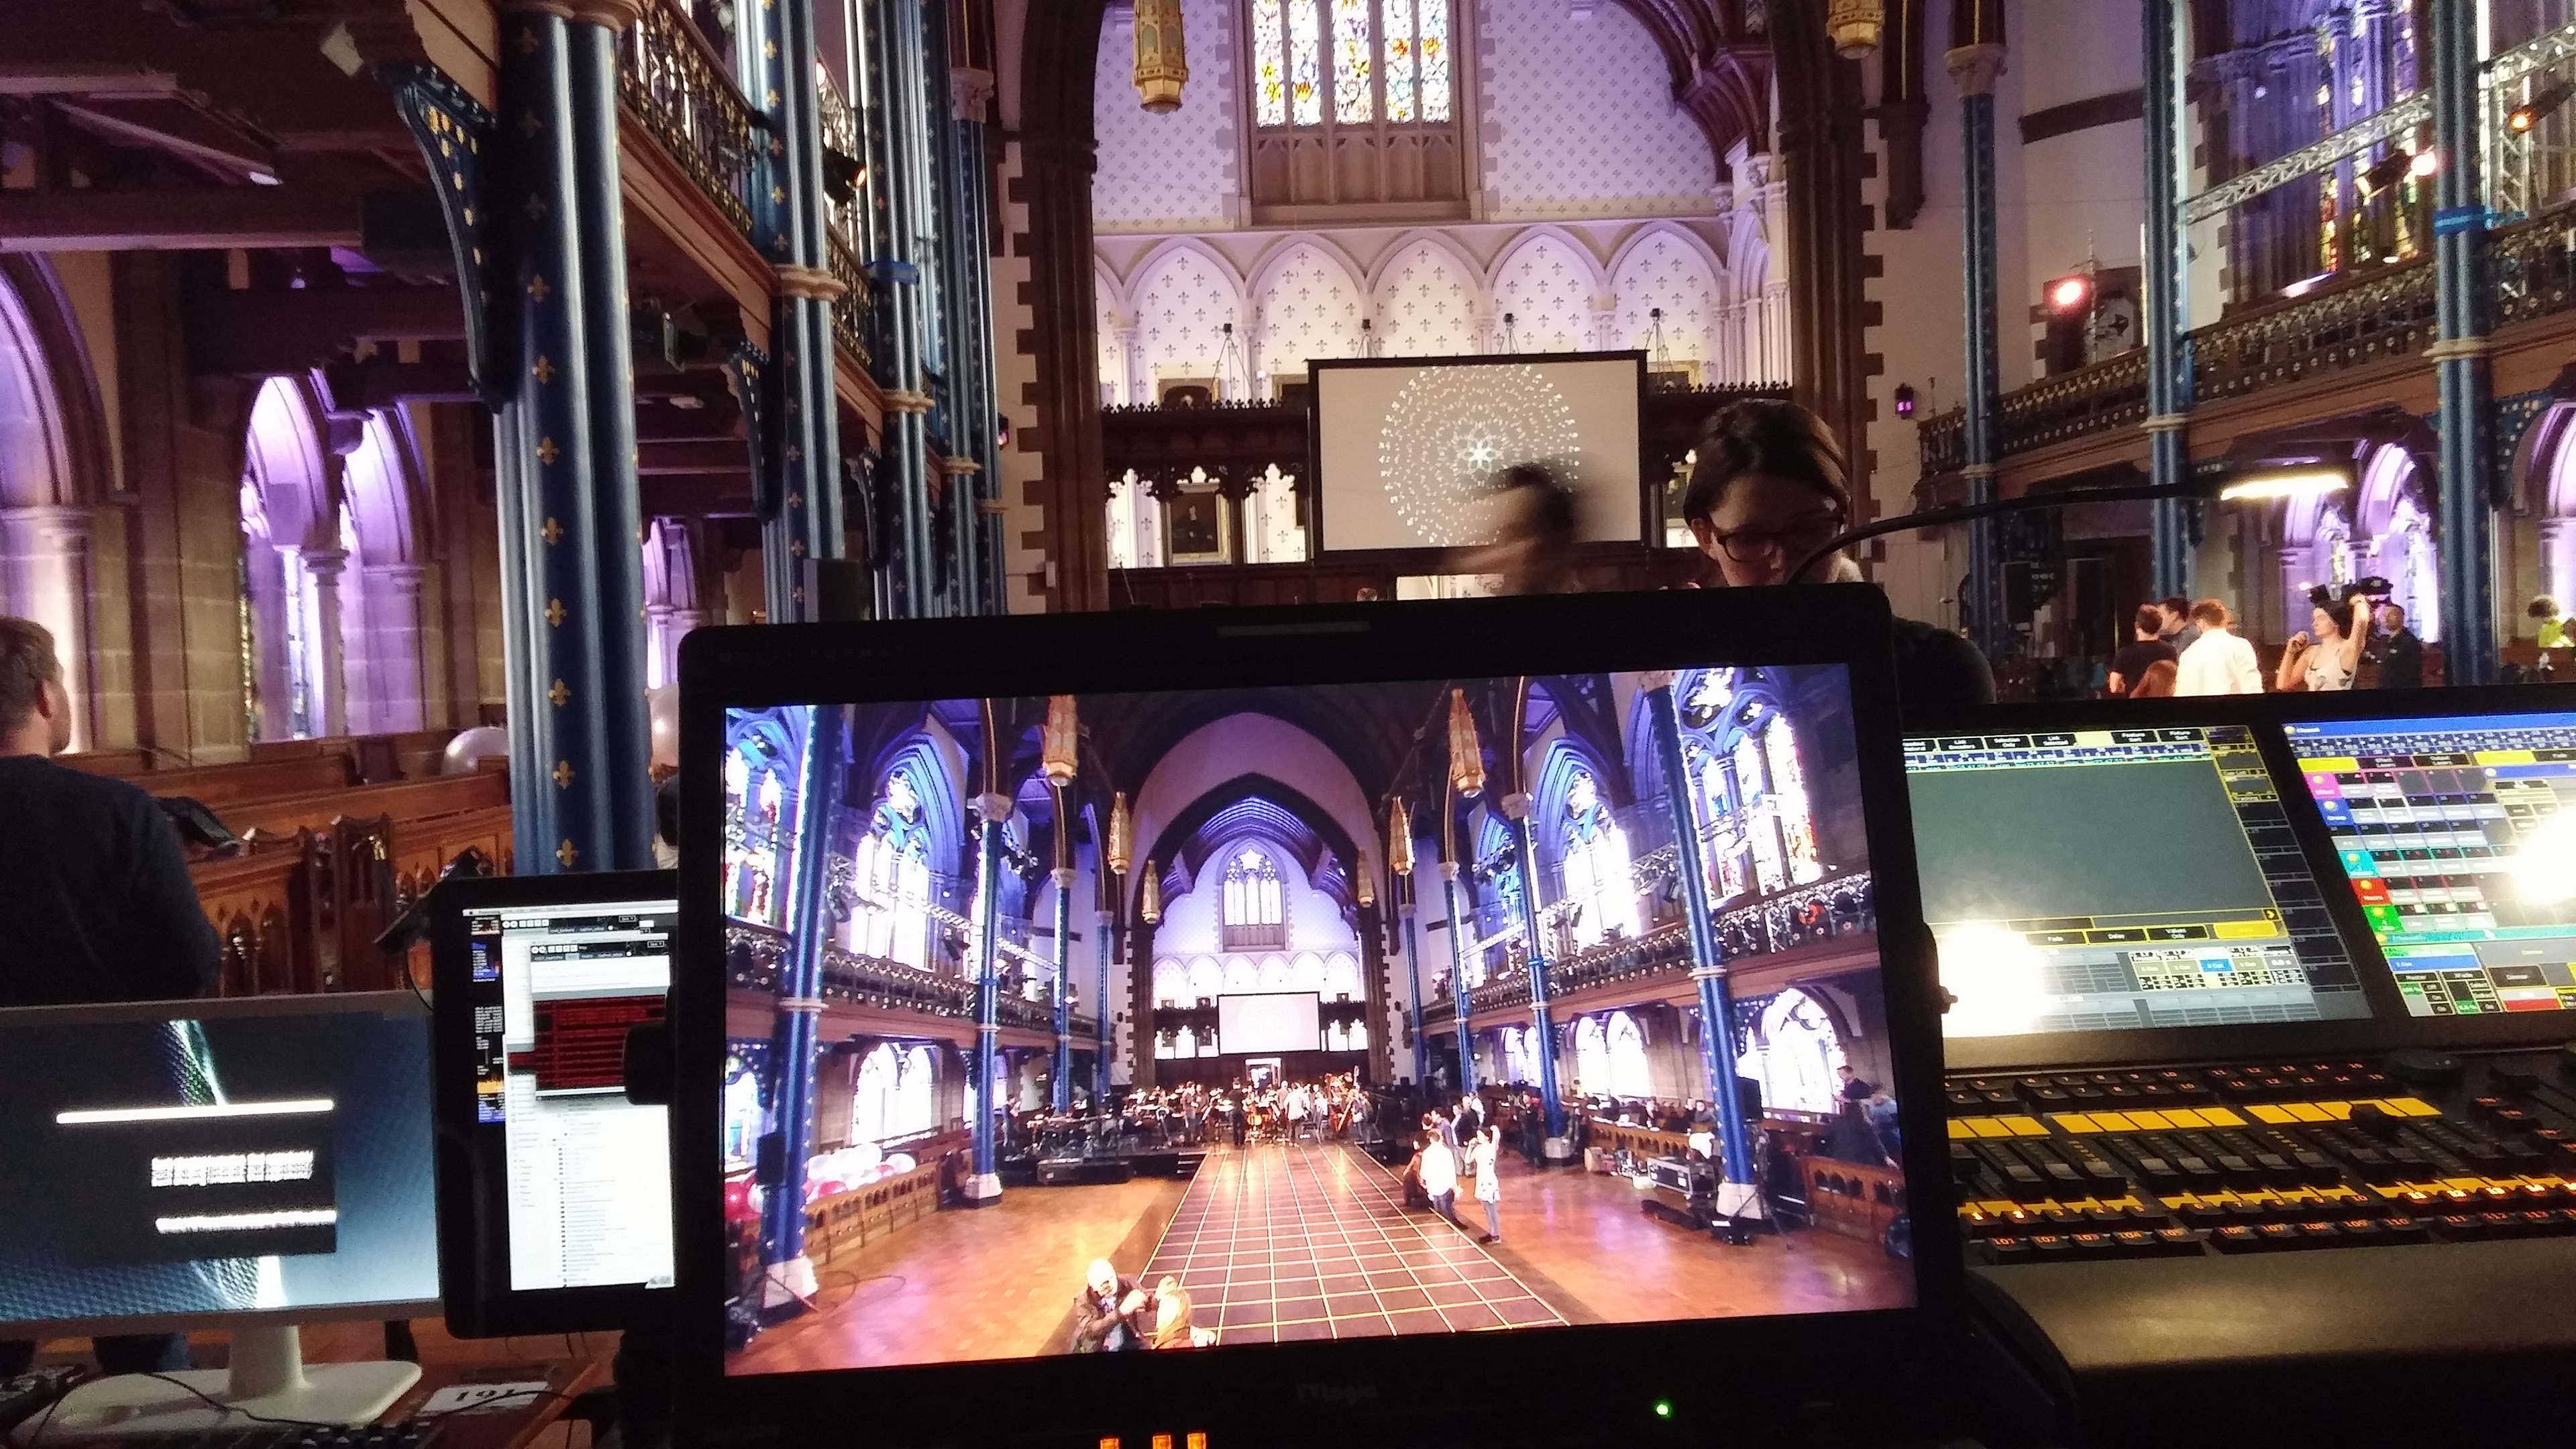Open the pink Effect pool header
Screen dimensions: 2576x1449
point(2323,786)
